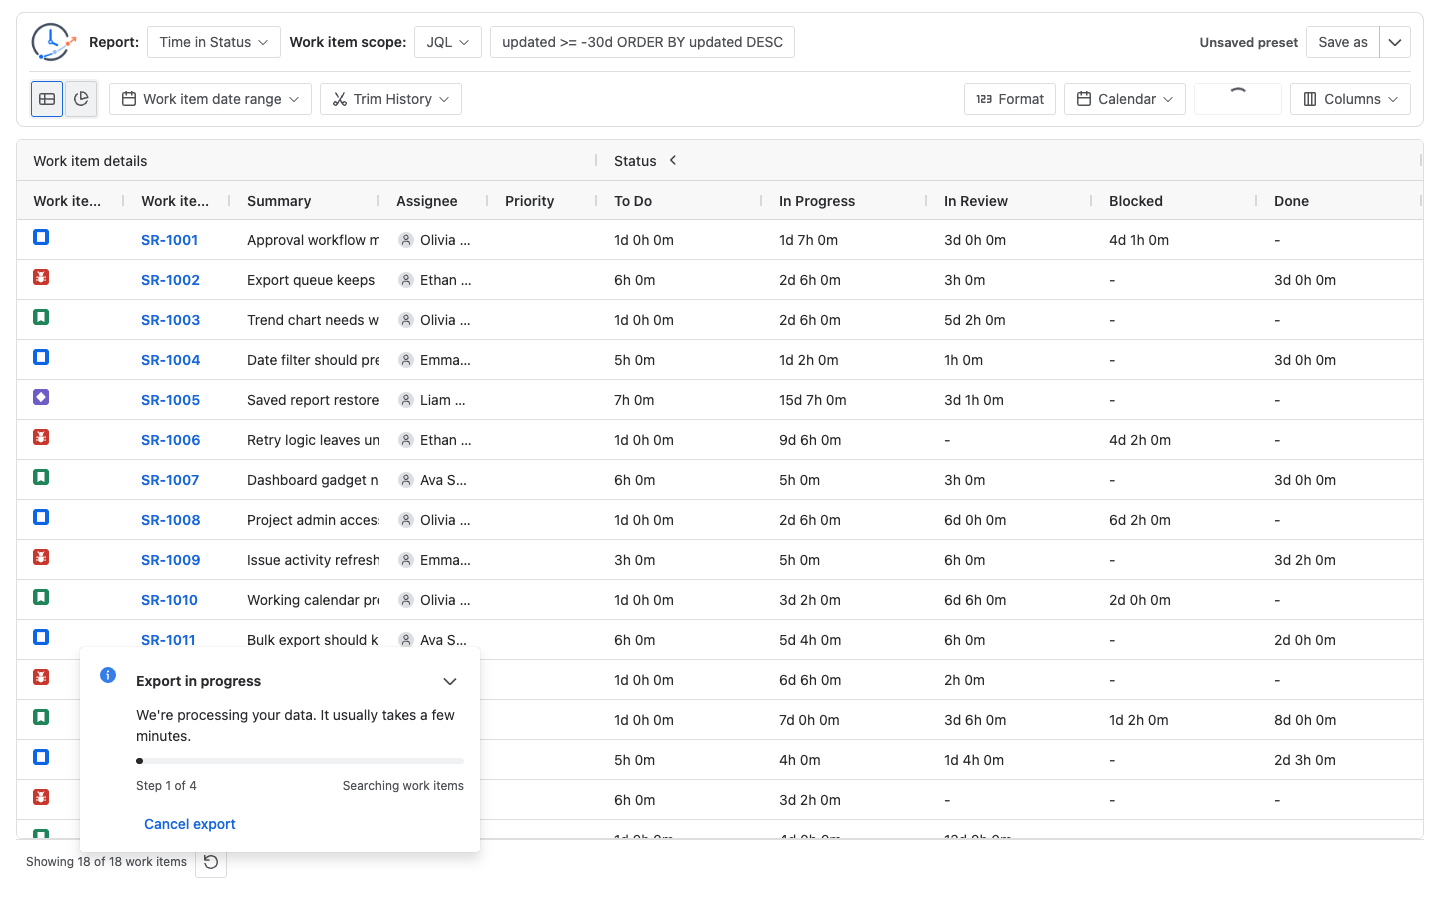Switch to pie chart view
Viewport: 1440px width, 900px height.
point(81,99)
